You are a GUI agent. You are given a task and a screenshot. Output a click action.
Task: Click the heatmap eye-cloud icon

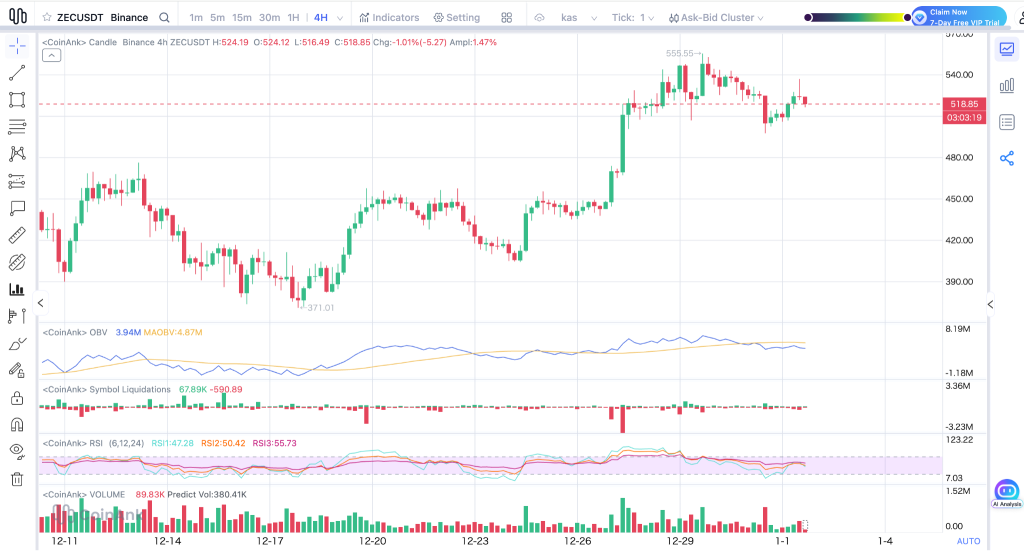tap(539, 18)
